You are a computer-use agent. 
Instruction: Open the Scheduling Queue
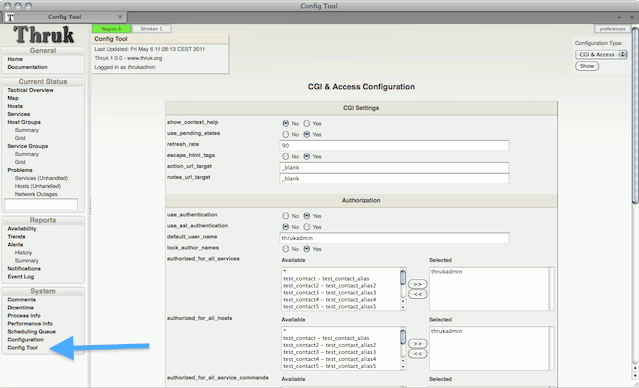pyautogui.click(x=31, y=331)
